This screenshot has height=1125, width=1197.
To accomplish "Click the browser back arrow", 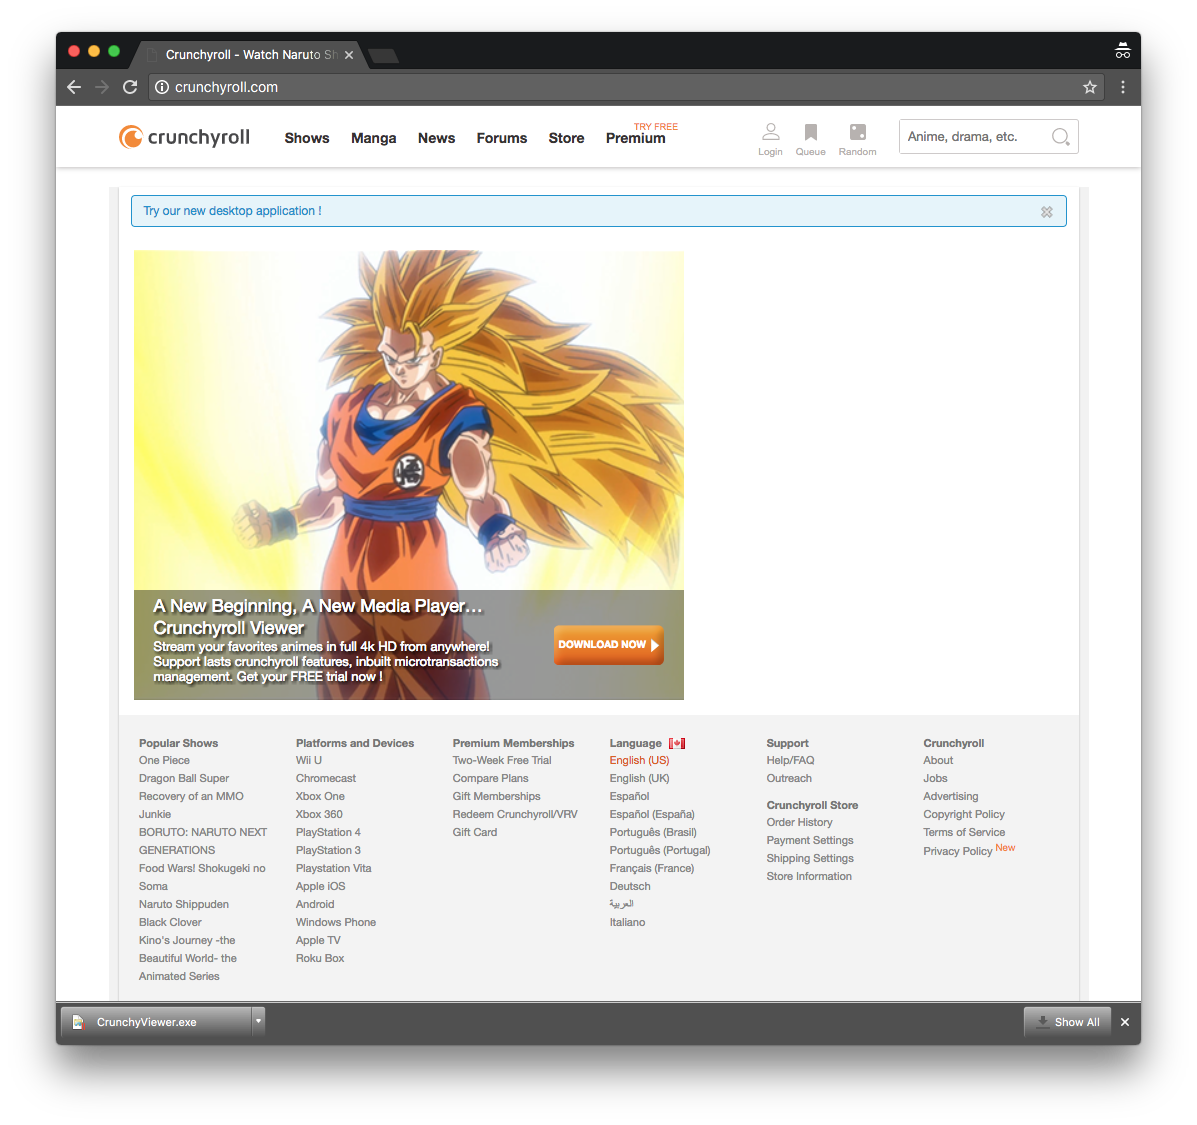I will (x=73, y=87).
